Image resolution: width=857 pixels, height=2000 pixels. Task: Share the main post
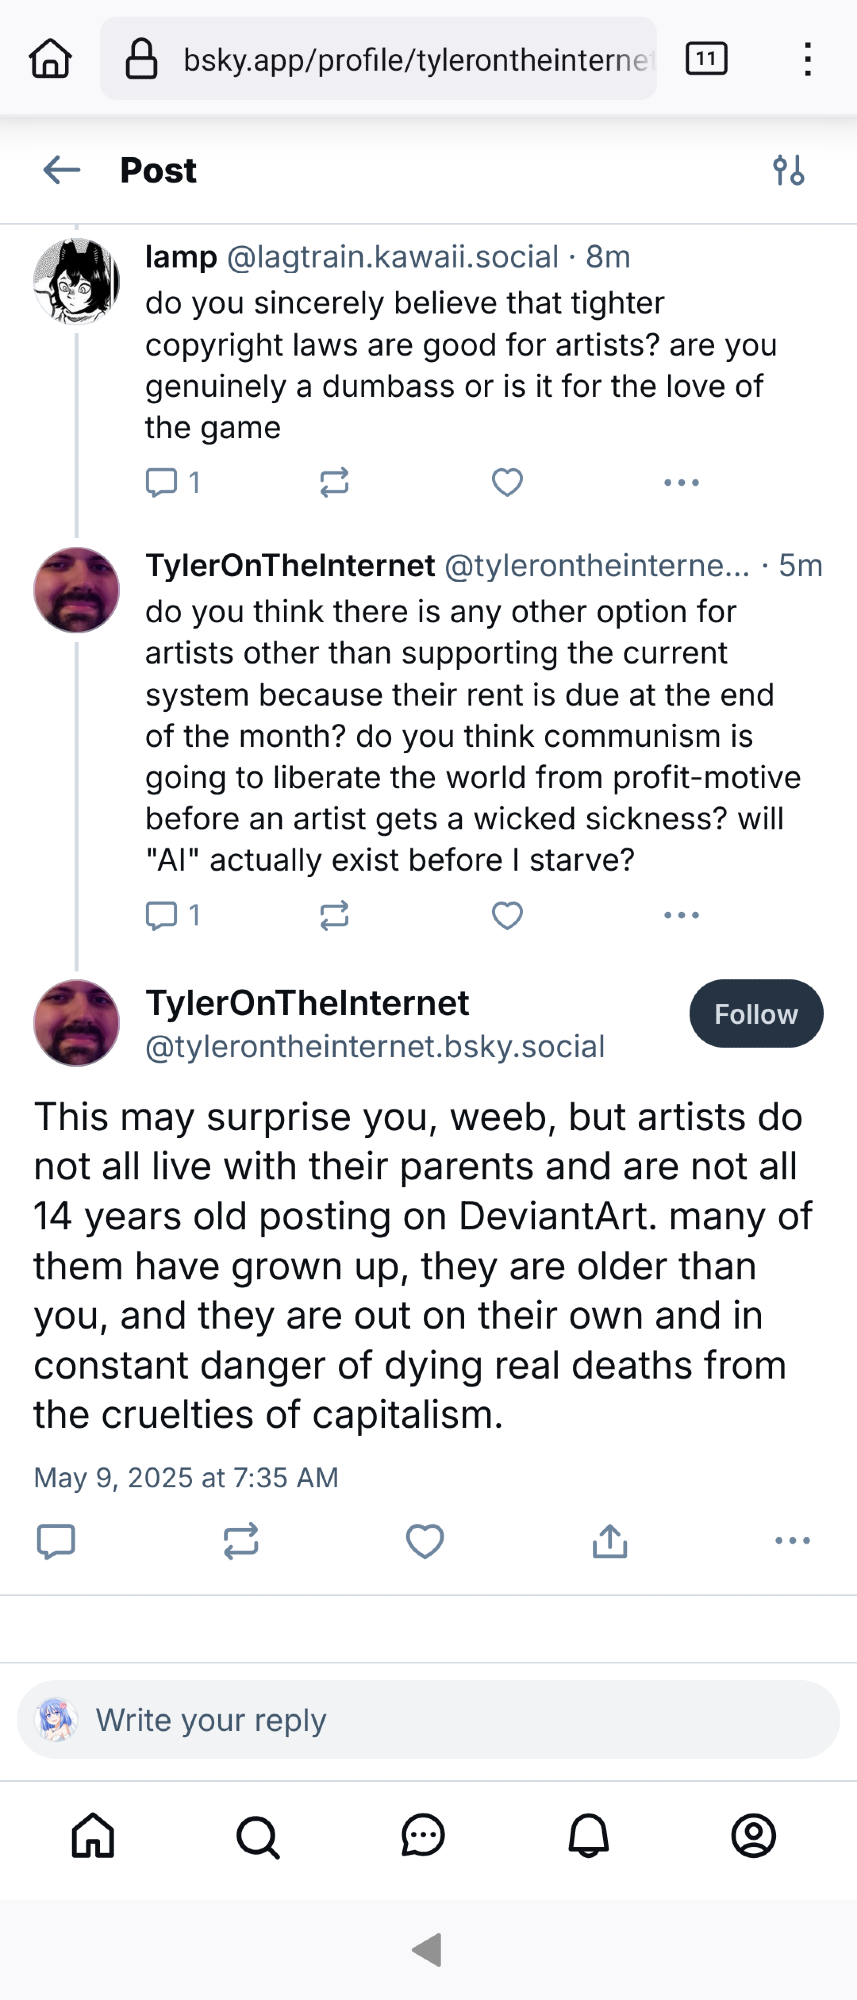(x=609, y=1541)
